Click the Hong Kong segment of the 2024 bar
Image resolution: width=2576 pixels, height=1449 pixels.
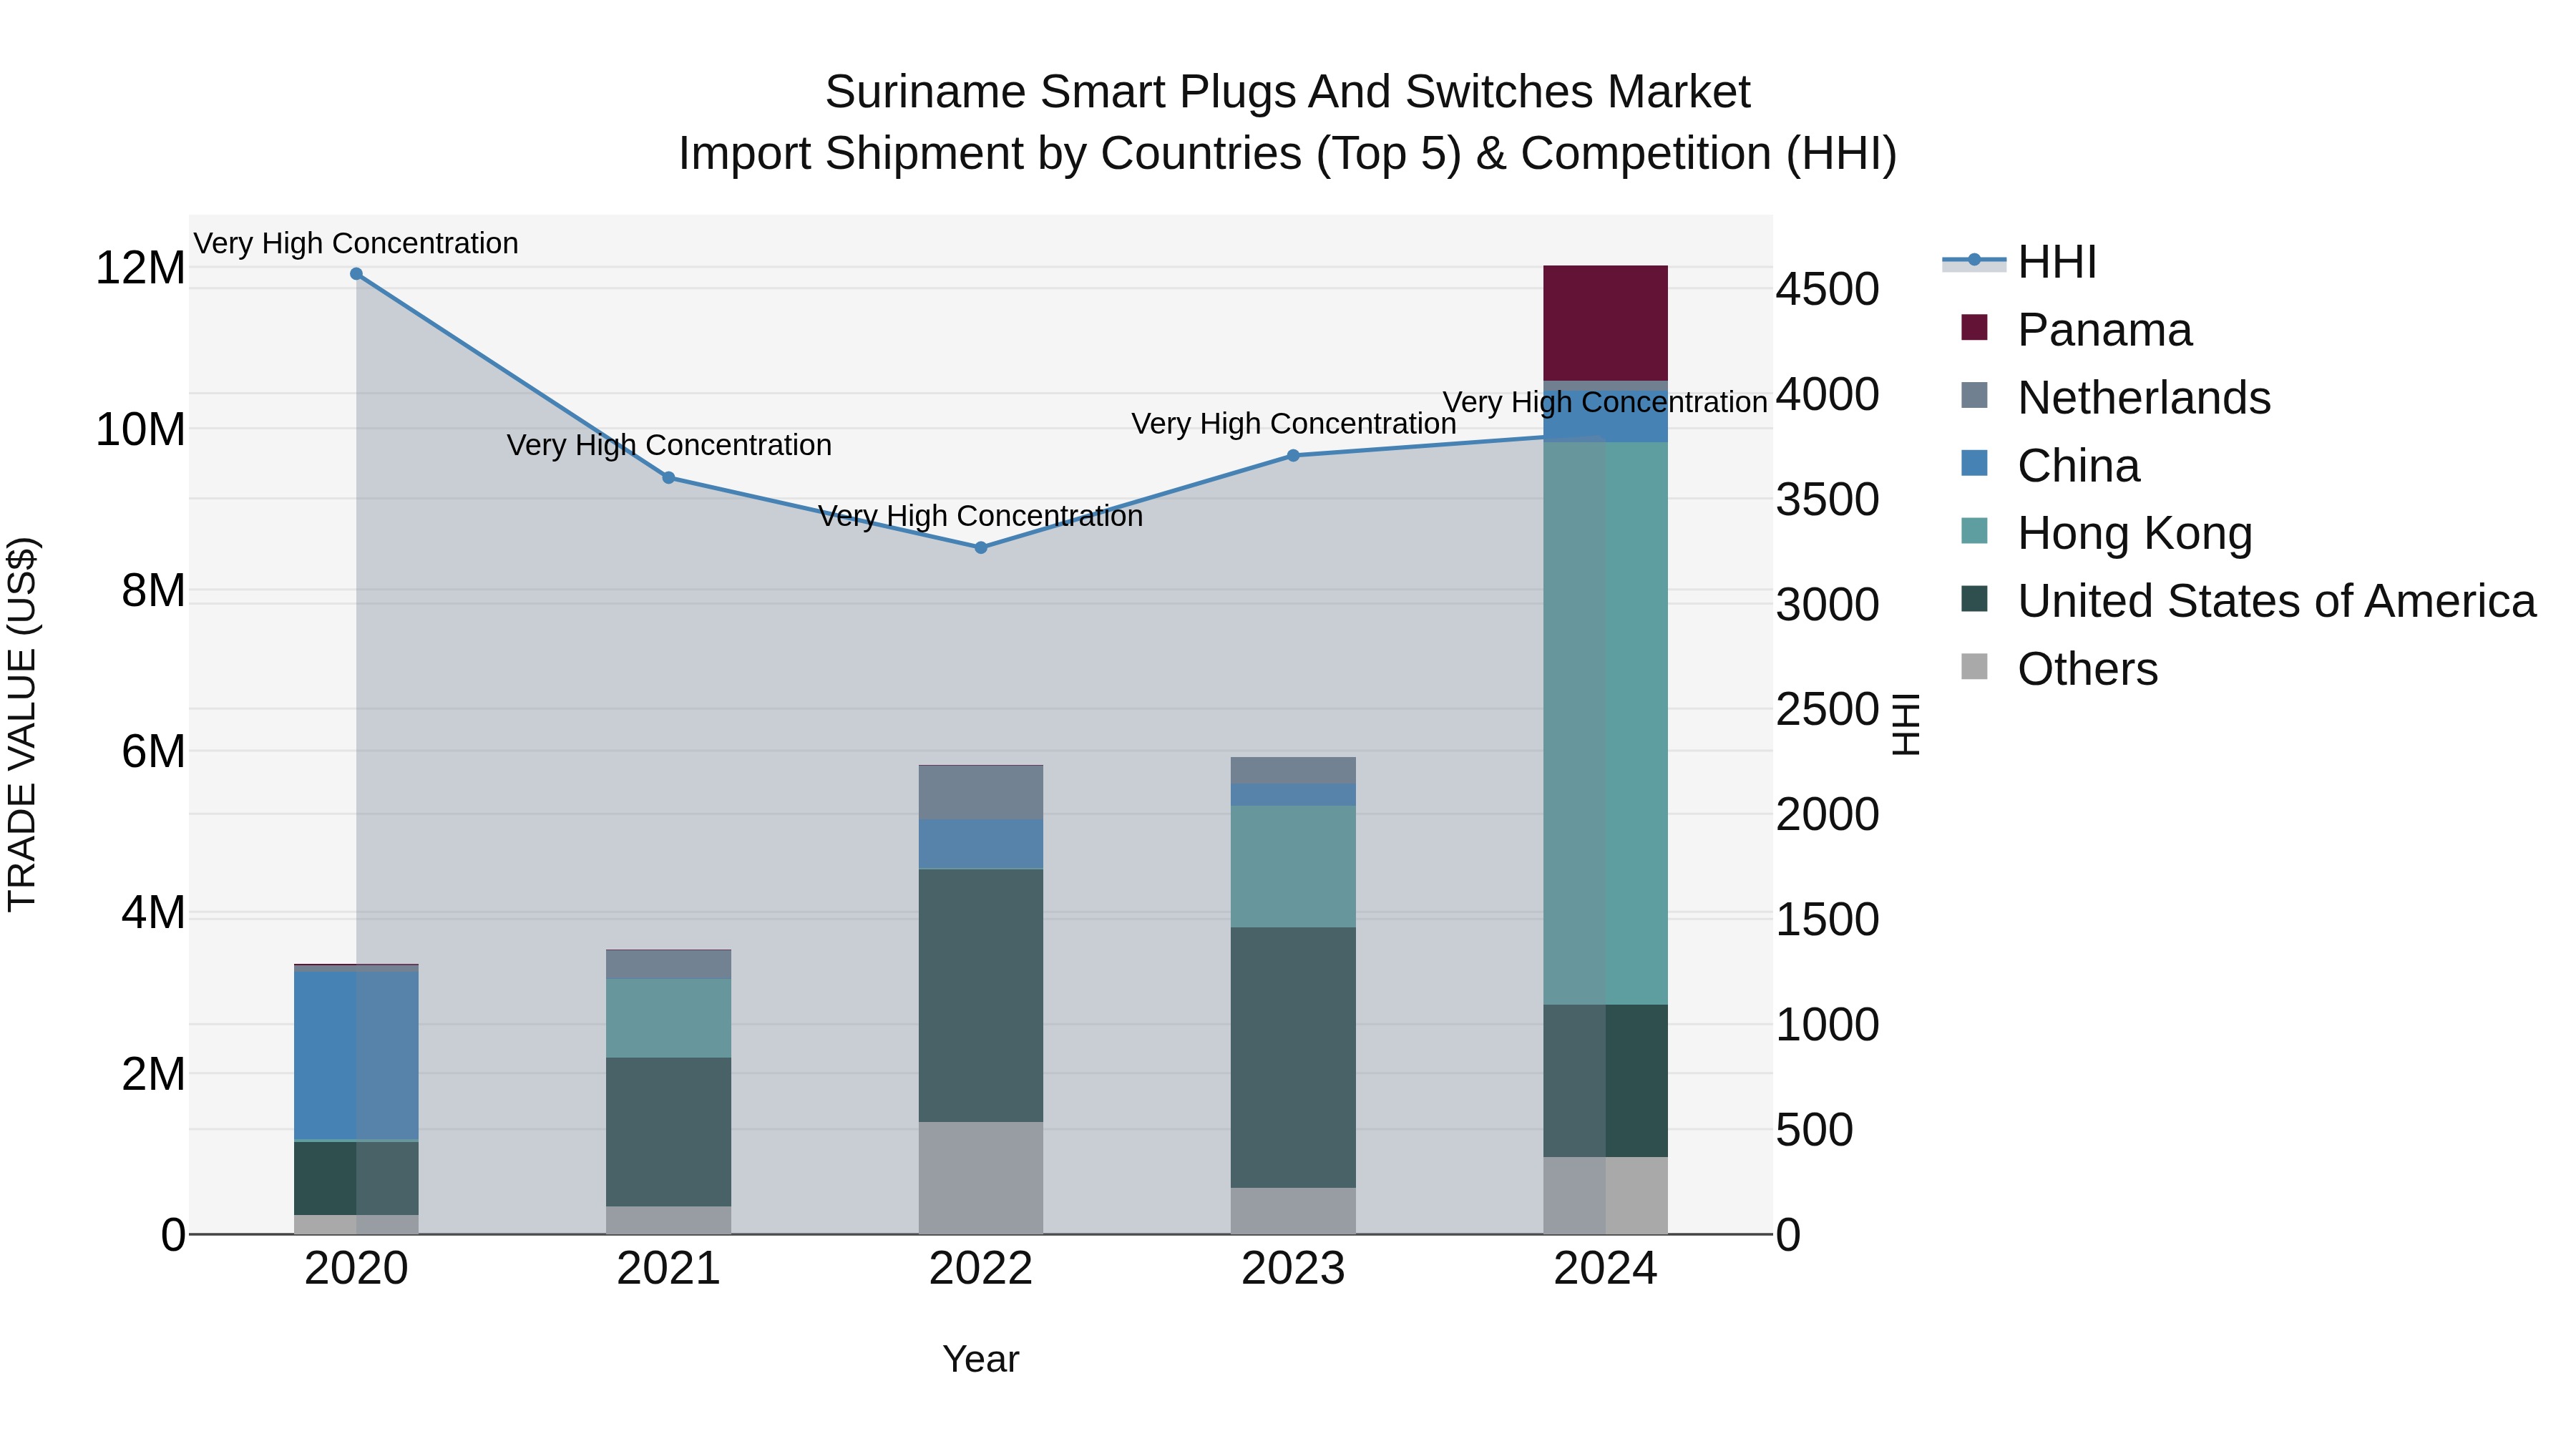point(1606,723)
